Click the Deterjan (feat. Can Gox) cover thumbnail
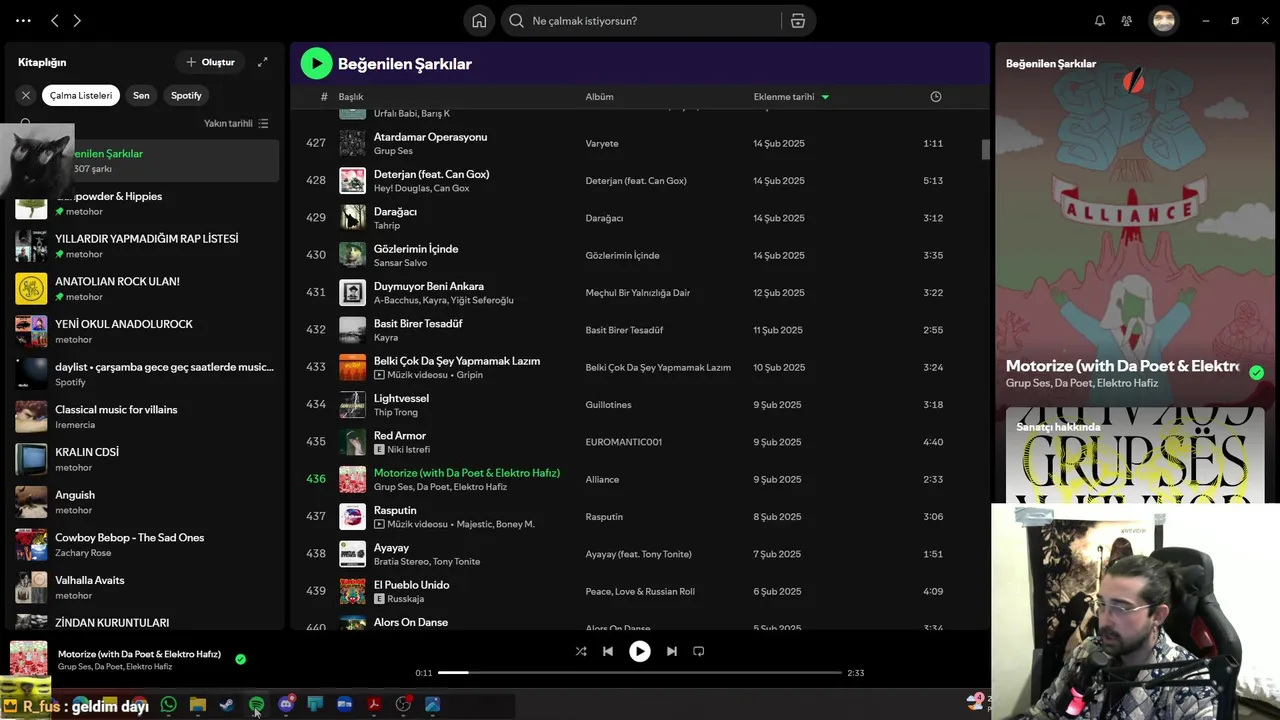 (352, 180)
